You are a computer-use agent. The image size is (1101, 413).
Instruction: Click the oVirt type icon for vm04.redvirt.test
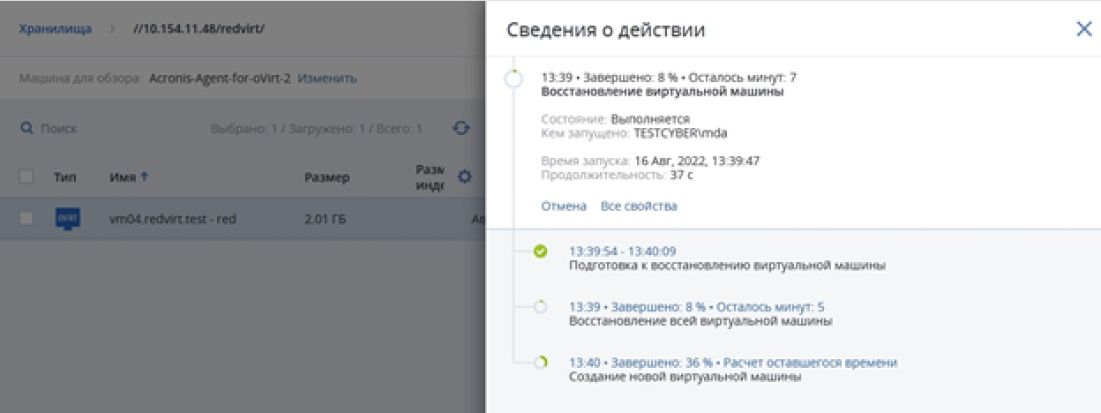pyautogui.click(x=67, y=218)
